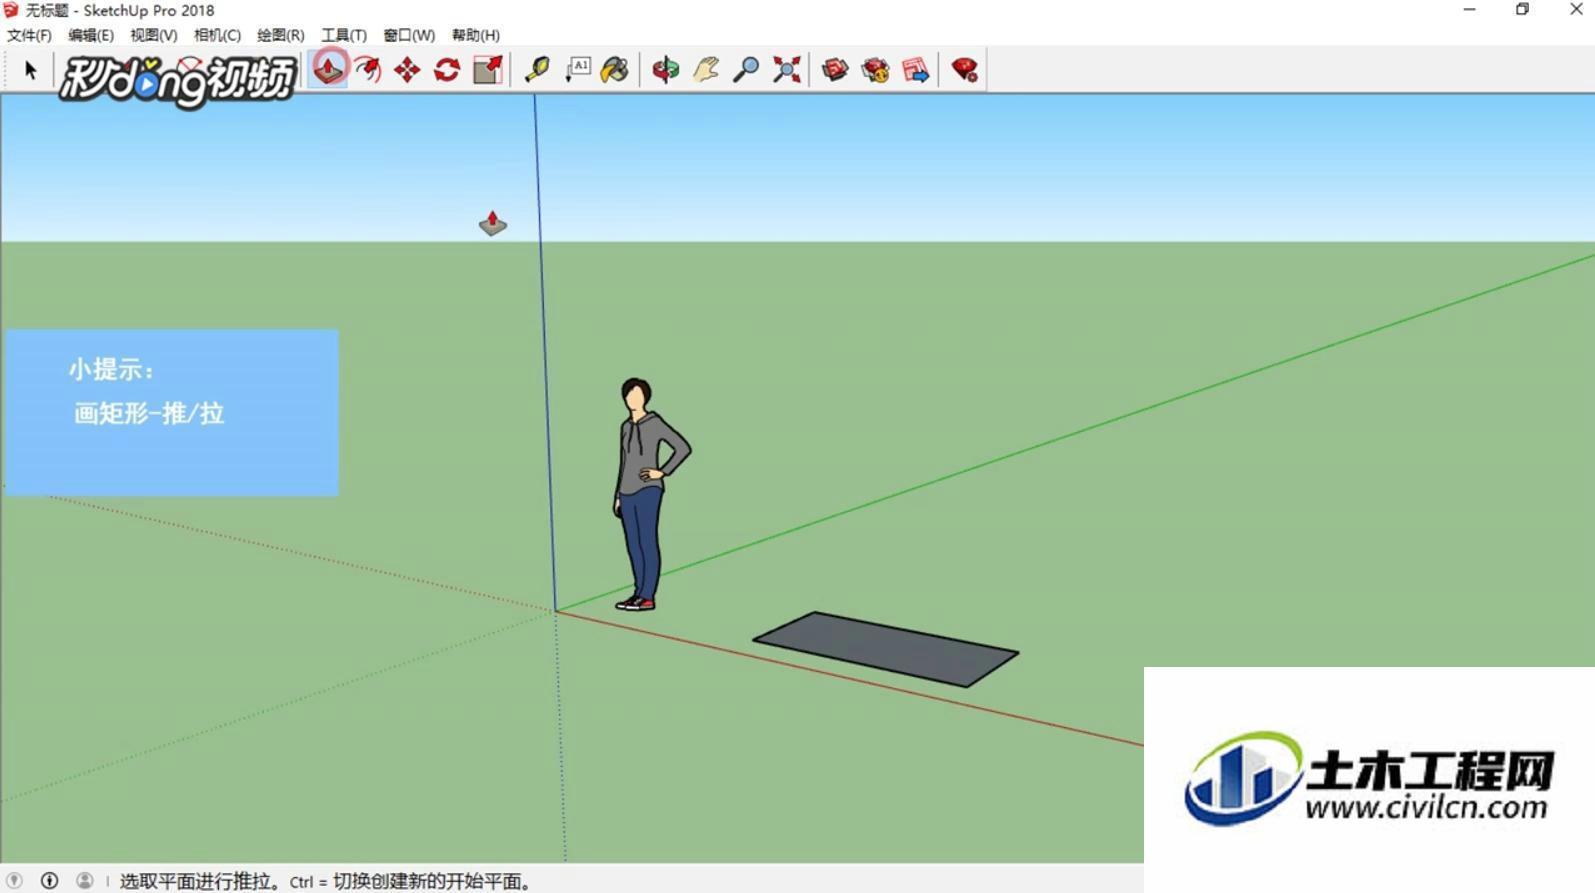Open the 相机(C) menu

[217, 35]
